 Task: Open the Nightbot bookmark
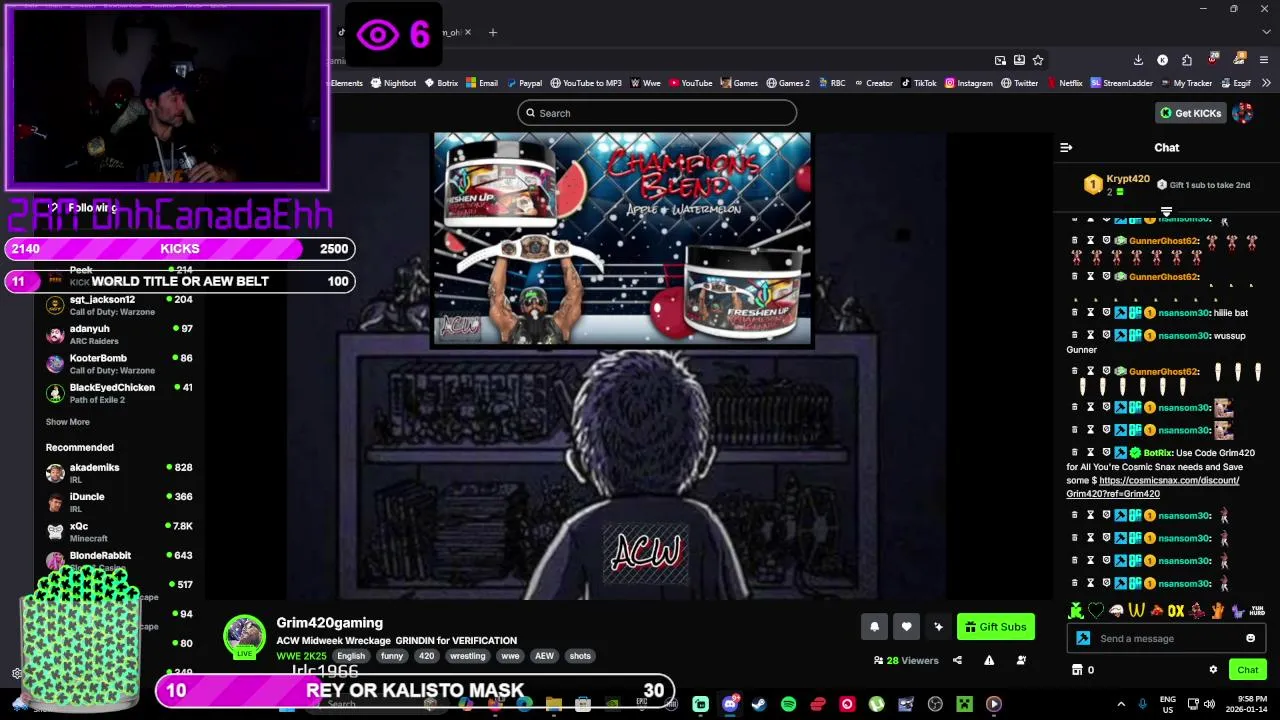393,83
